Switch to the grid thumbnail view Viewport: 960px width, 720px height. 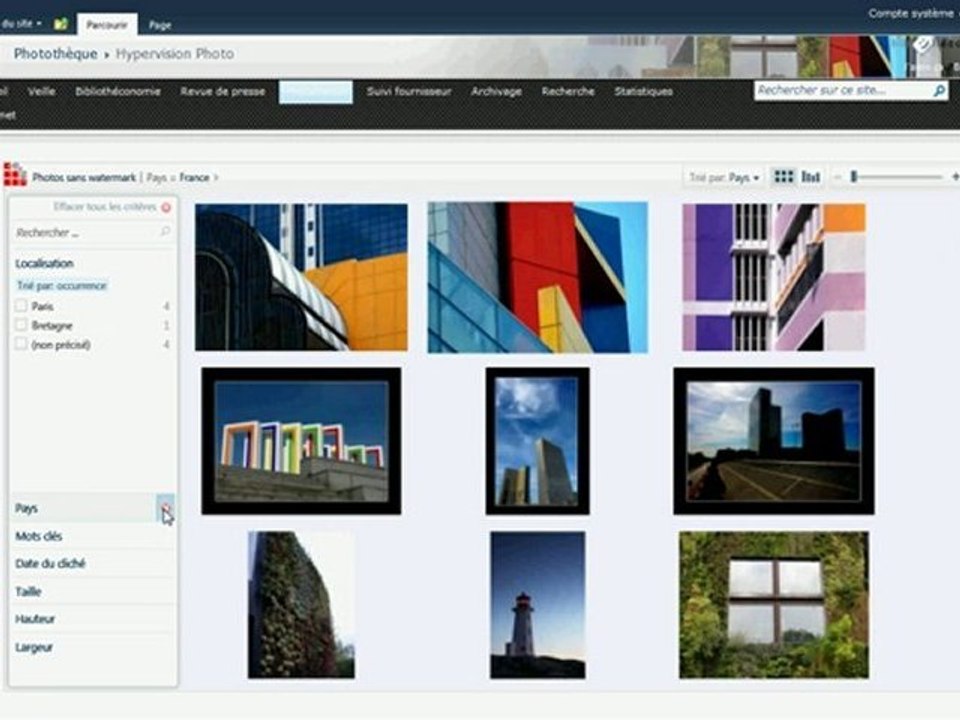[x=784, y=177]
